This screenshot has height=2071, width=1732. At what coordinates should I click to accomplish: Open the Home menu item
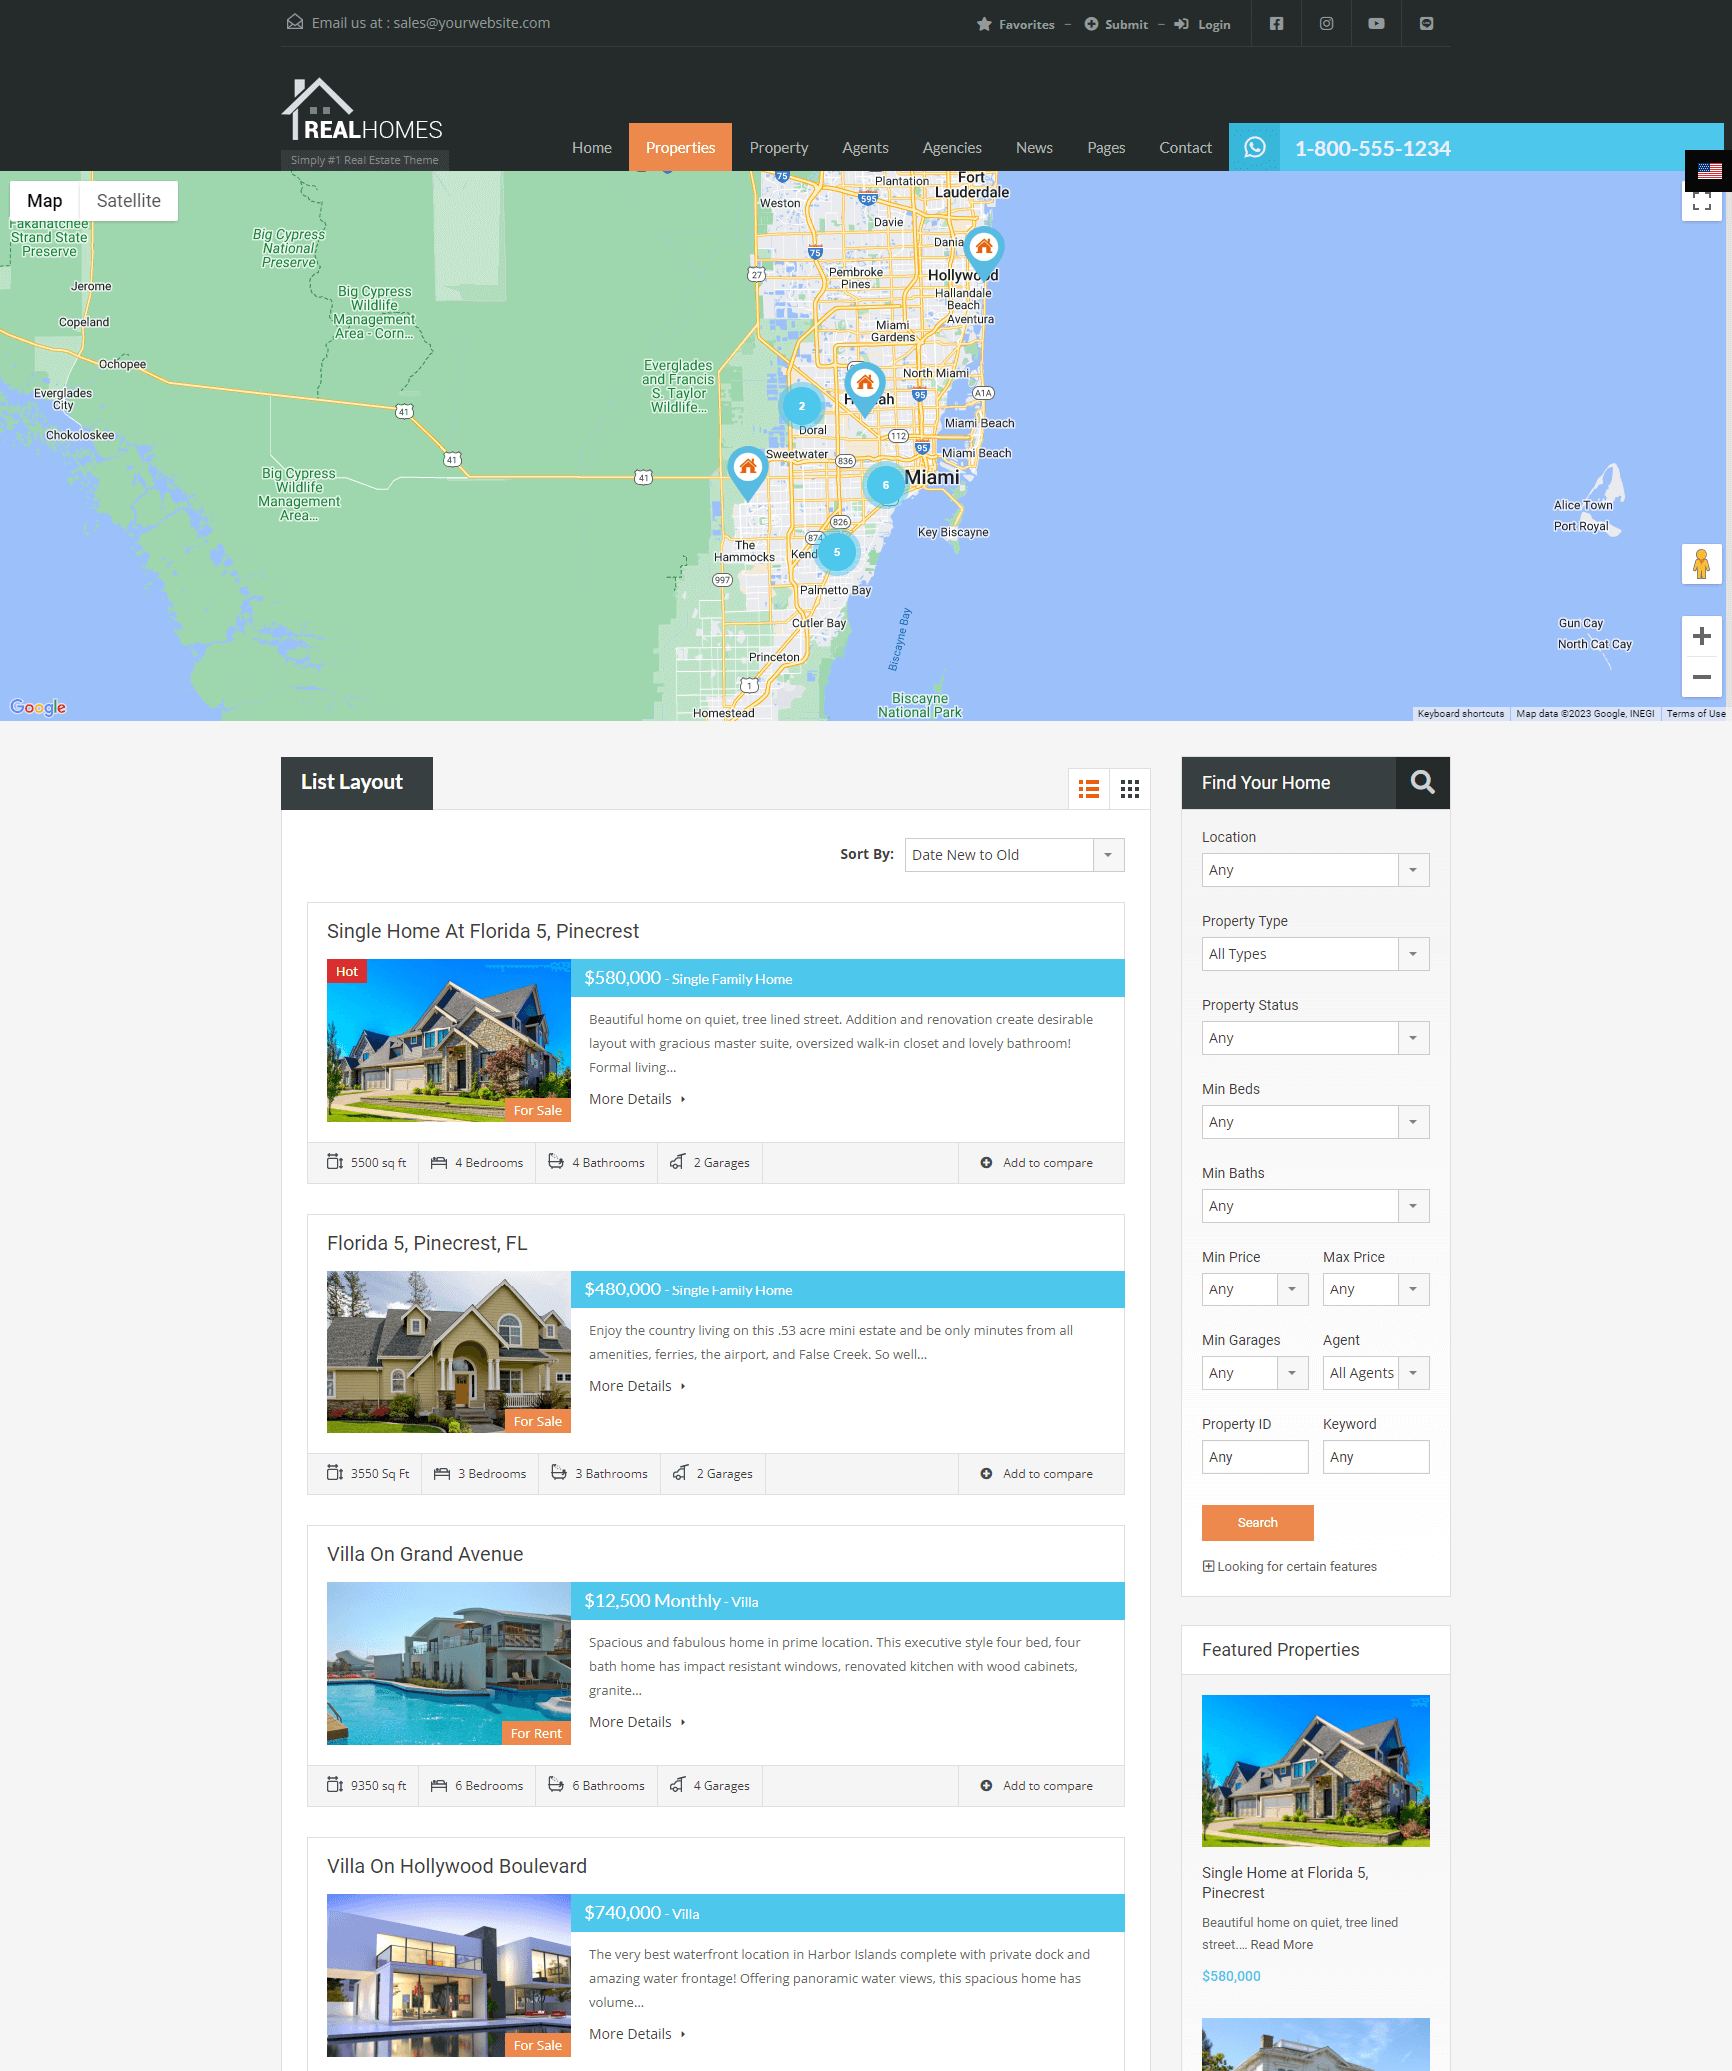[x=592, y=147]
